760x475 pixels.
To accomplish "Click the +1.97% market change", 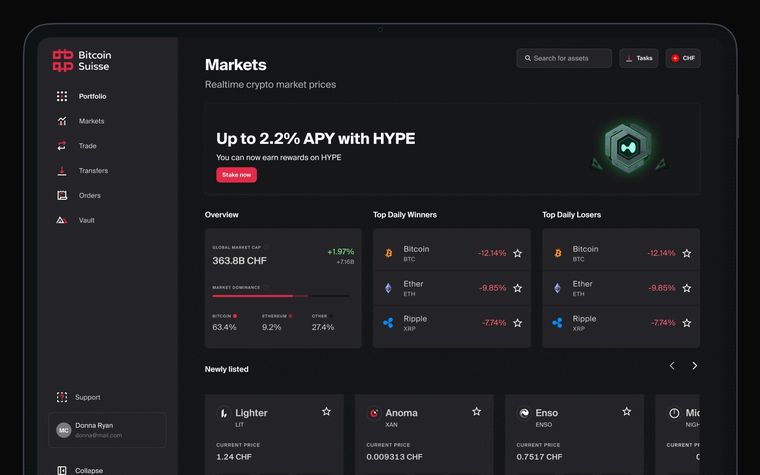I will tap(341, 252).
